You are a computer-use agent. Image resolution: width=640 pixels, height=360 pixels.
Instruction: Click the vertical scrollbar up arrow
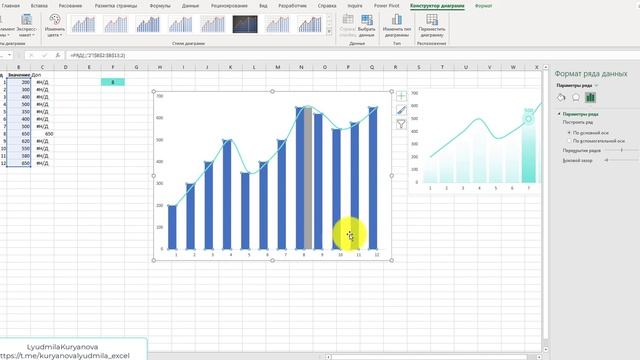coord(546,68)
